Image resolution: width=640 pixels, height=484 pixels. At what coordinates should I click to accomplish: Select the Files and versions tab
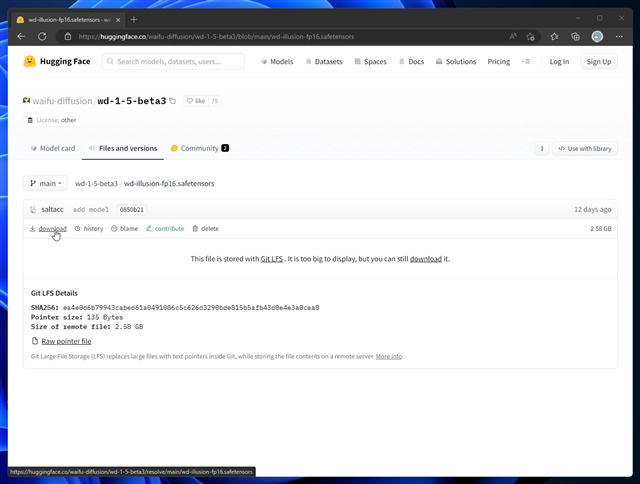(123, 148)
